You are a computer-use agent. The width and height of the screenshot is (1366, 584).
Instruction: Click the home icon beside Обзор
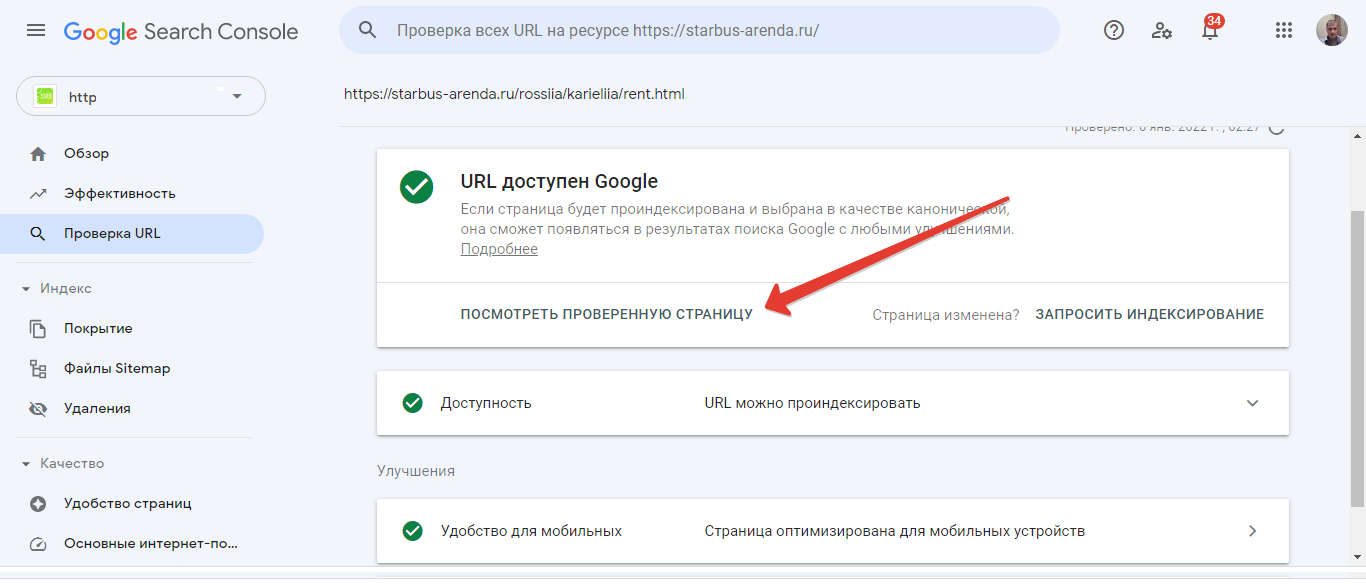[38, 154]
